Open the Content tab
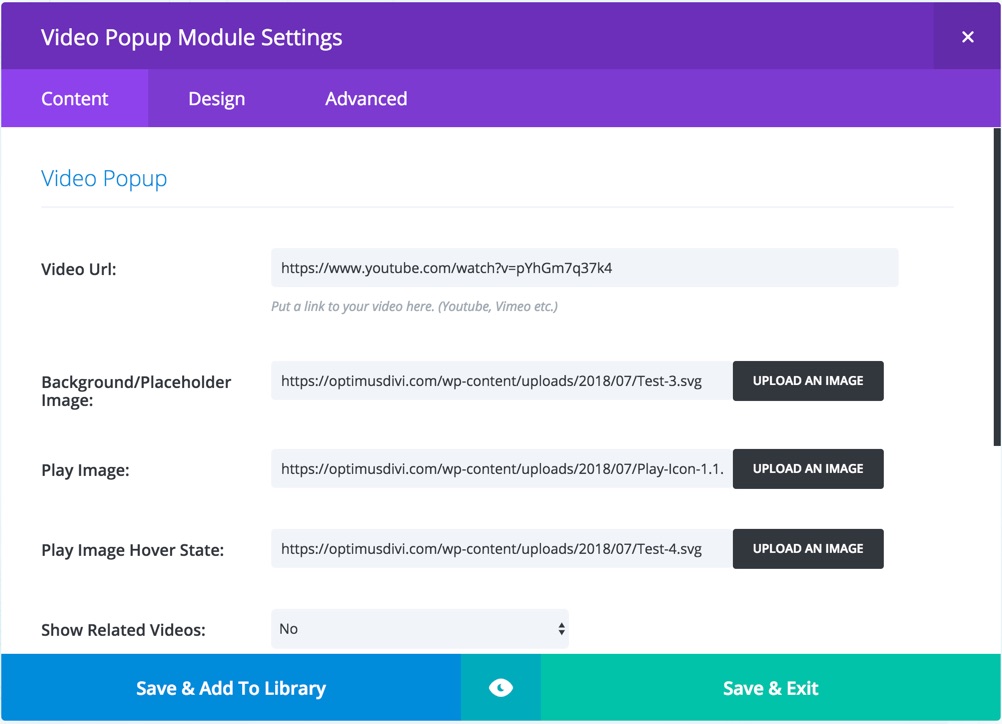This screenshot has width=1002, height=724. tap(75, 98)
